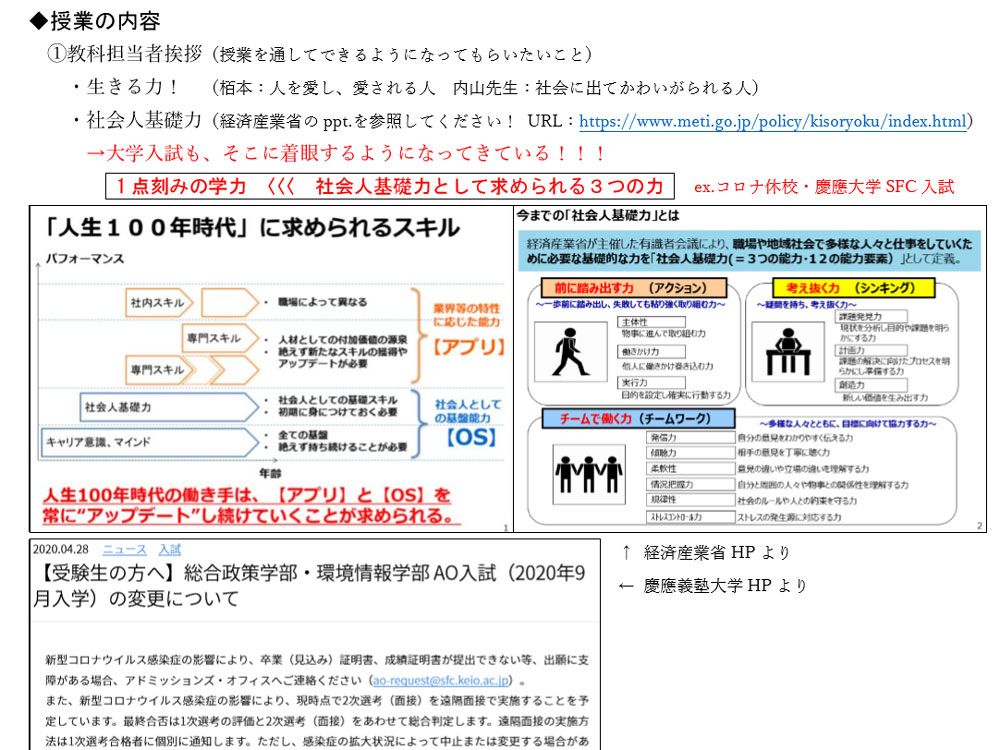Click the 実行力 box
This screenshot has height=750, width=1000.
[651, 383]
